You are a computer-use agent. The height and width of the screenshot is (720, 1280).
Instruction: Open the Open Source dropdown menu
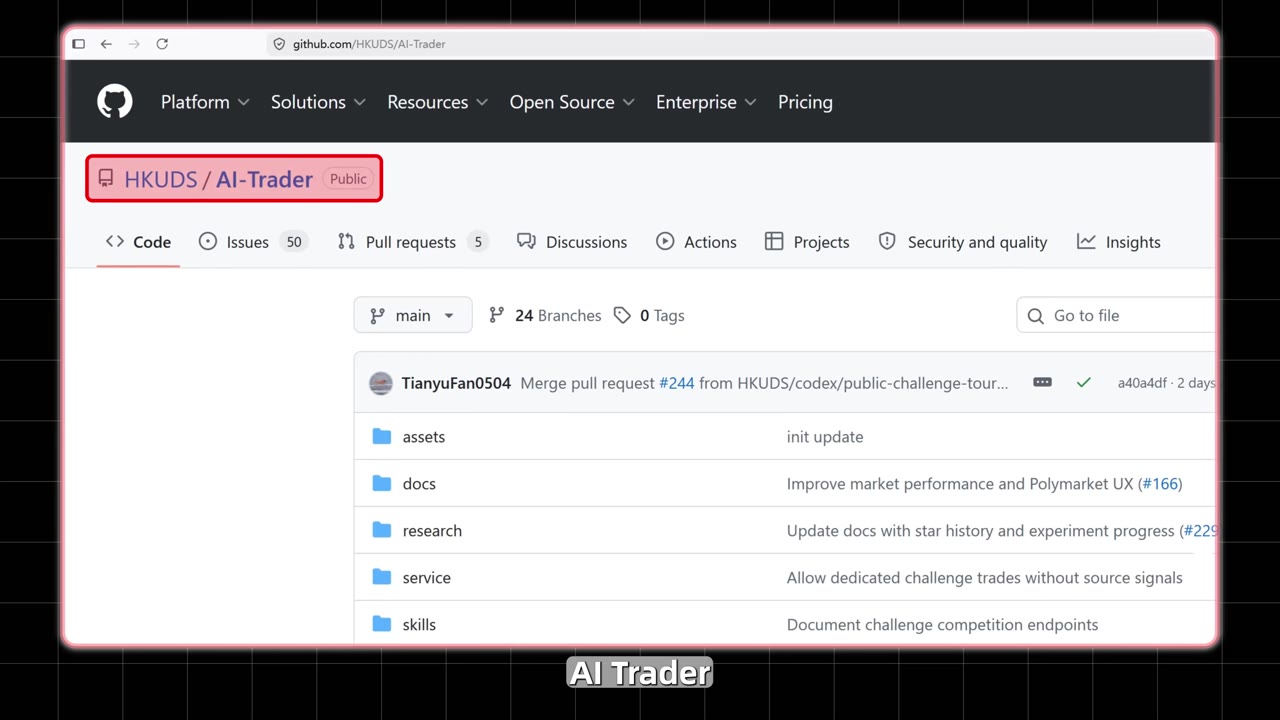(572, 102)
